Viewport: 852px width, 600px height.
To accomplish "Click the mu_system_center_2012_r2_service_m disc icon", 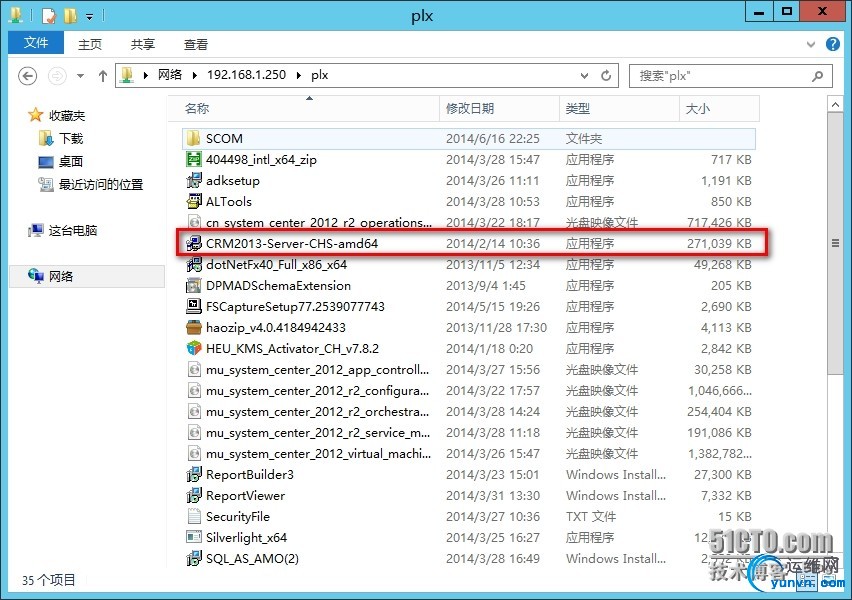I will point(193,433).
